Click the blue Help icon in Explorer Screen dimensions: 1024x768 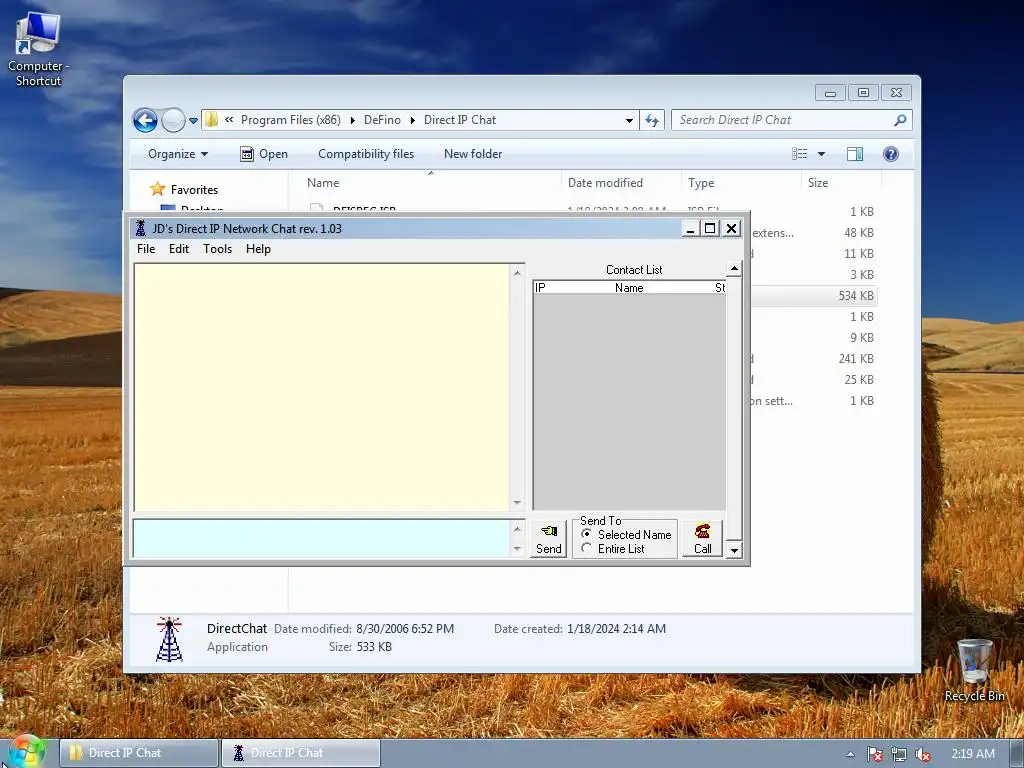890,153
